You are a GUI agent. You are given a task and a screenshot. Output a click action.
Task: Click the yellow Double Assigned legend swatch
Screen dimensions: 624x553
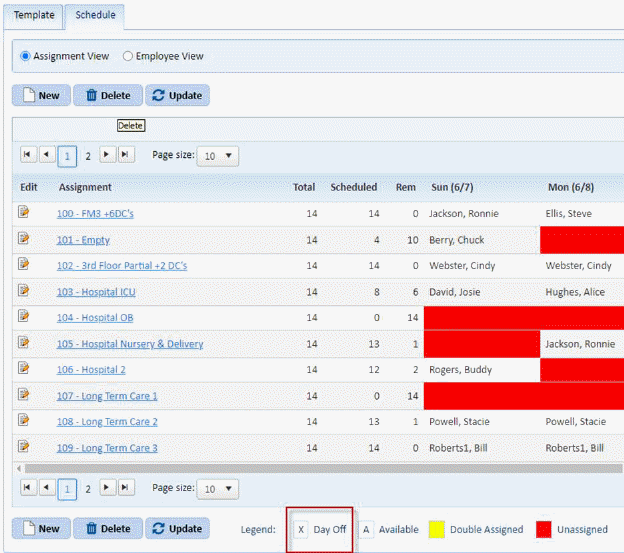[437, 529]
